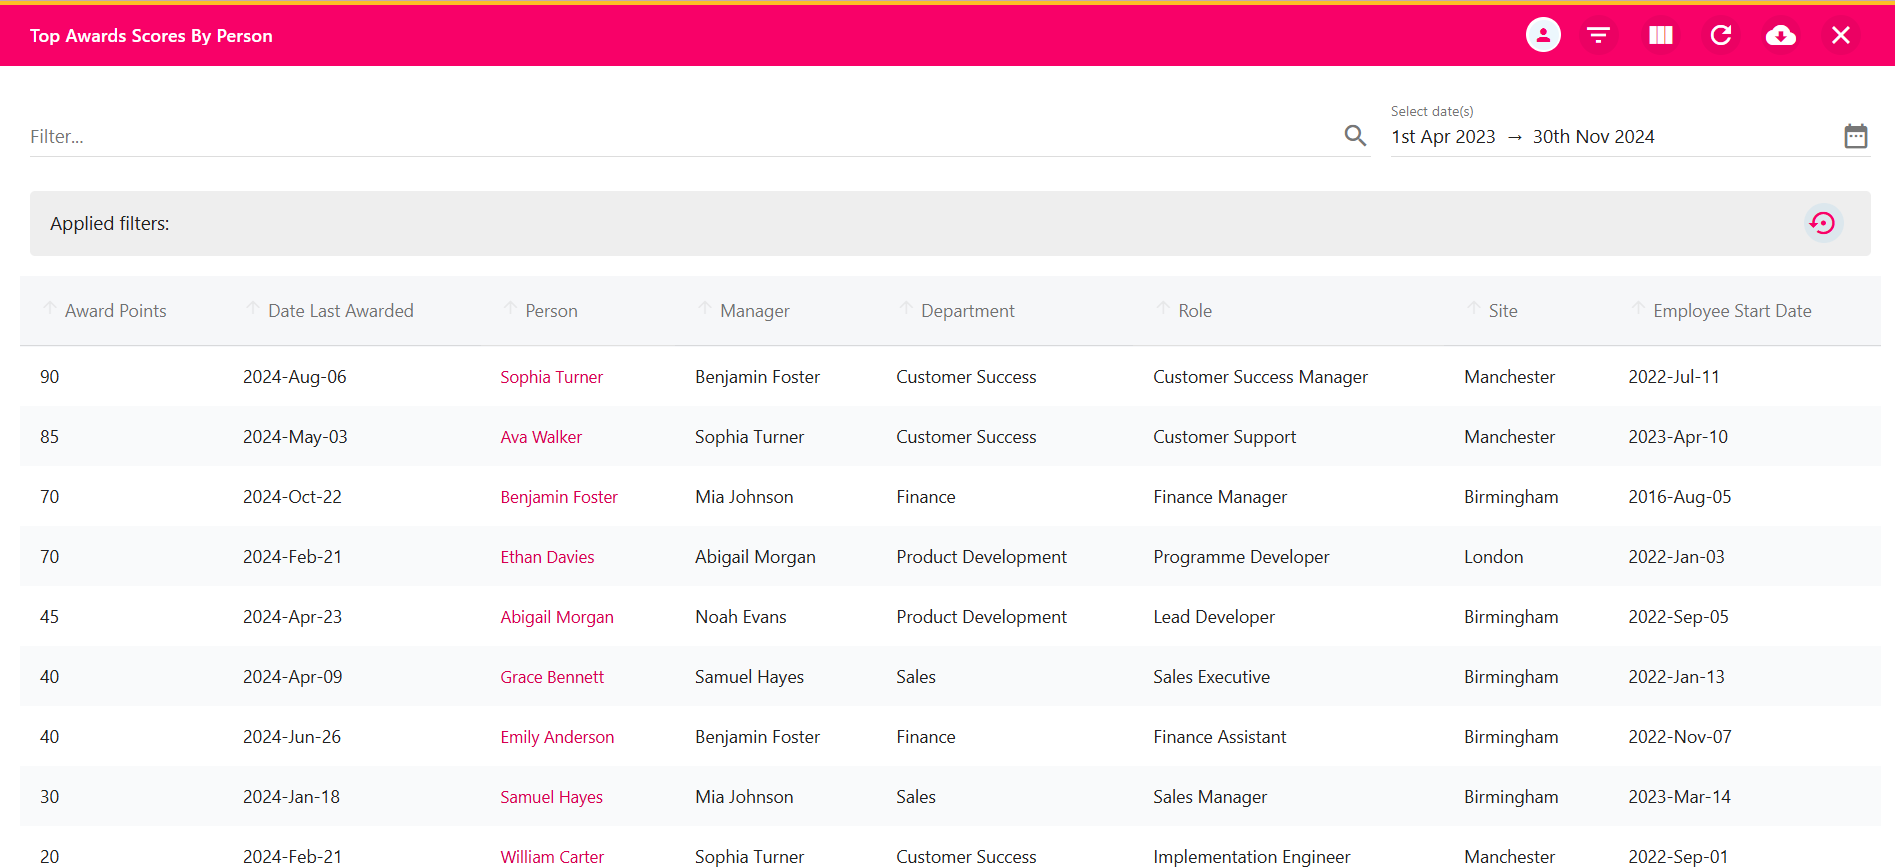Sort by Person column header
1895x868 pixels.
pos(551,311)
